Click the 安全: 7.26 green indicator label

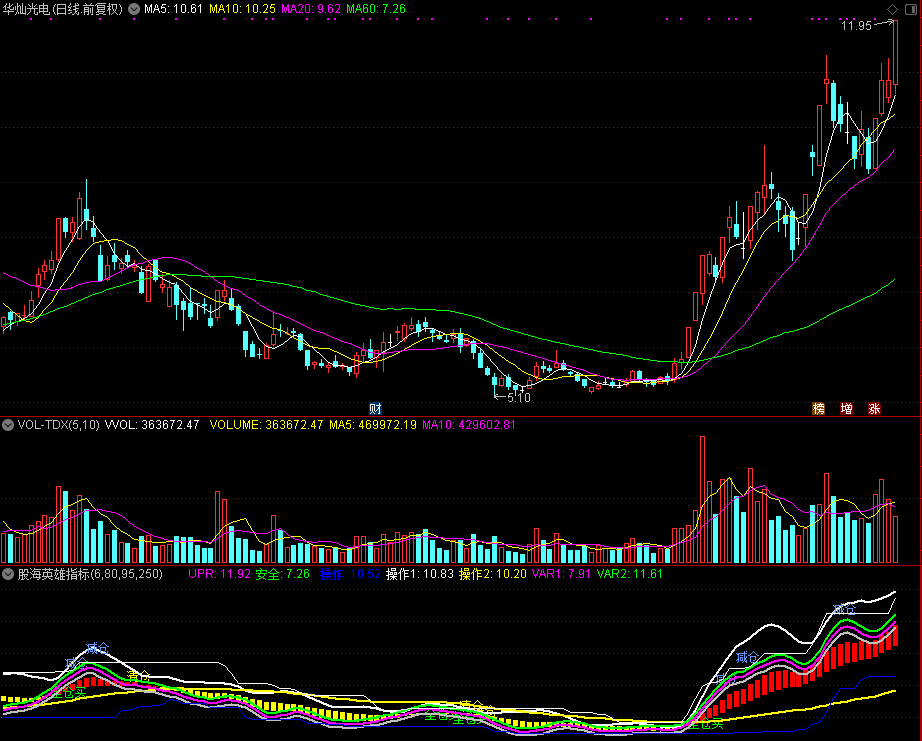(282, 574)
